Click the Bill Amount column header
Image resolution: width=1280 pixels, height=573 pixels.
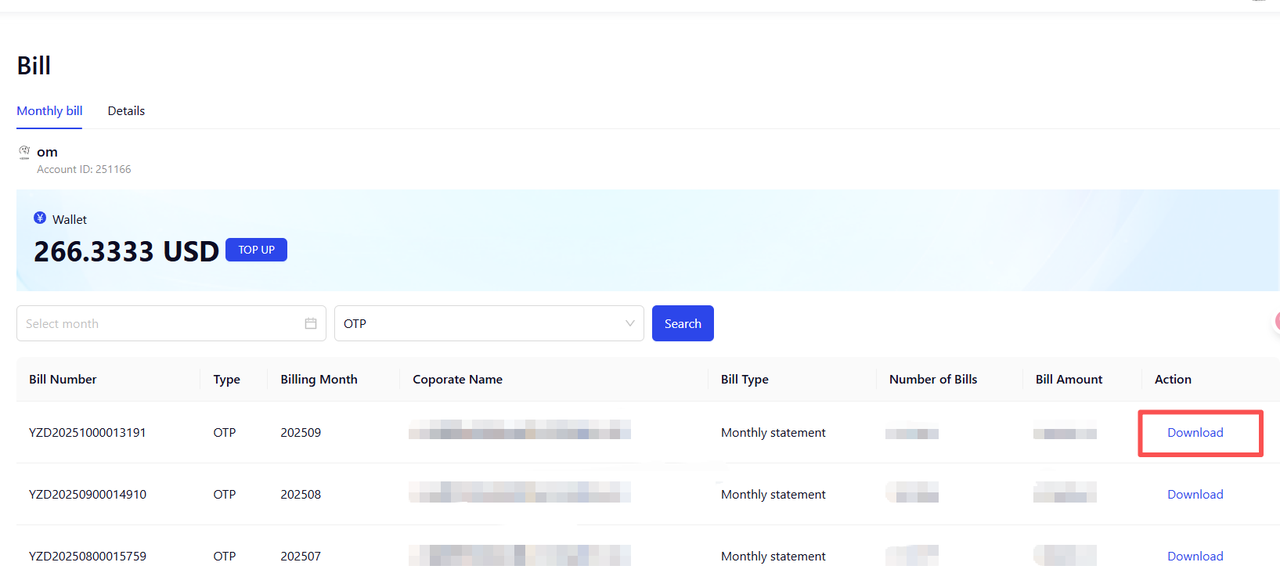pyautogui.click(x=1069, y=380)
